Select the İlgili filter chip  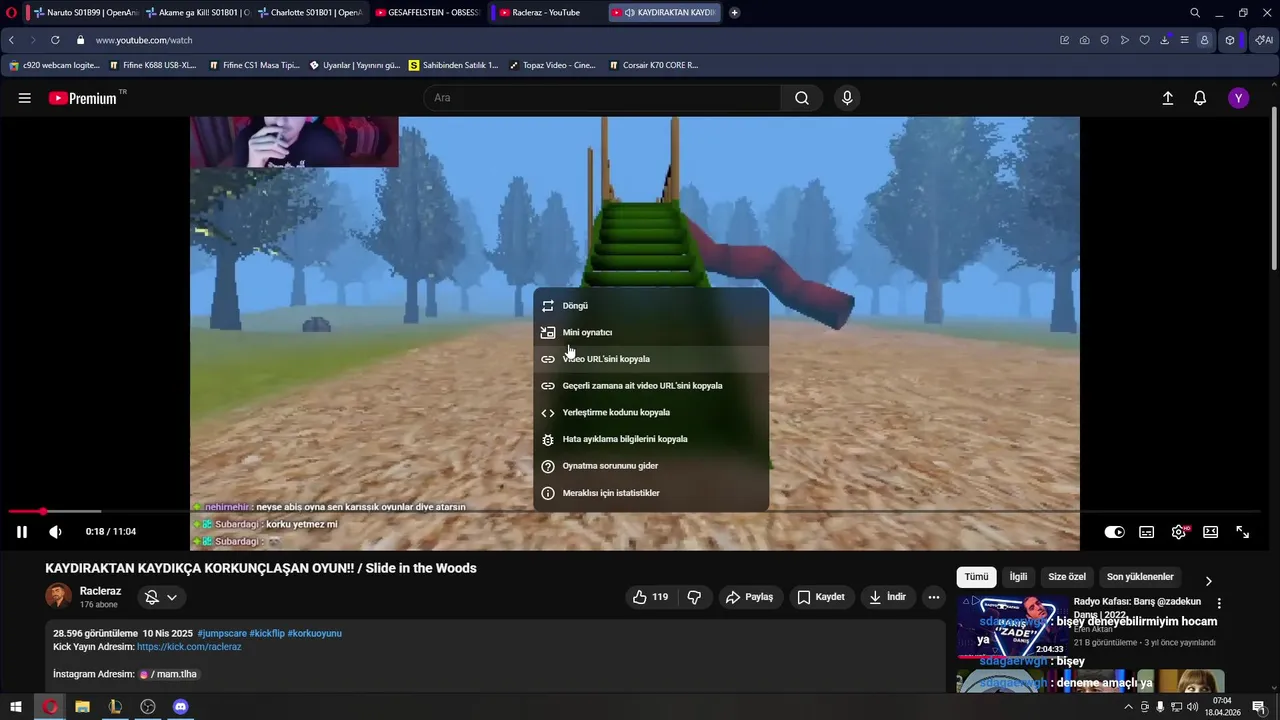(x=1018, y=577)
